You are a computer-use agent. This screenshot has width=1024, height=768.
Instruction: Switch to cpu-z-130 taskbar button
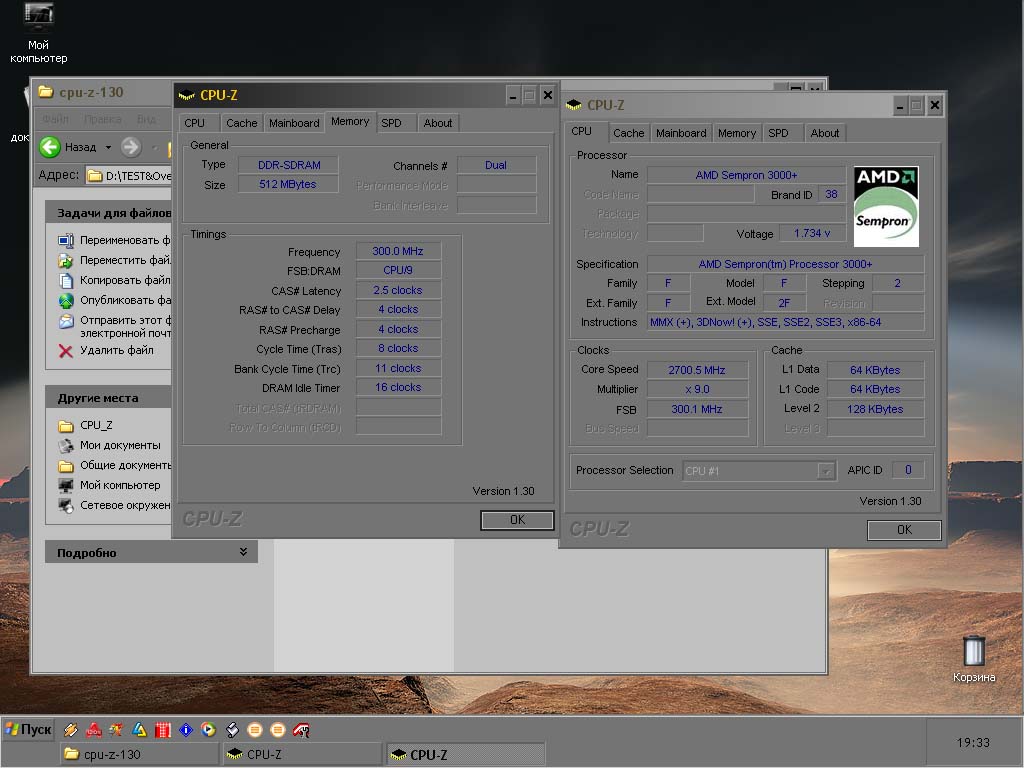pos(140,754)
